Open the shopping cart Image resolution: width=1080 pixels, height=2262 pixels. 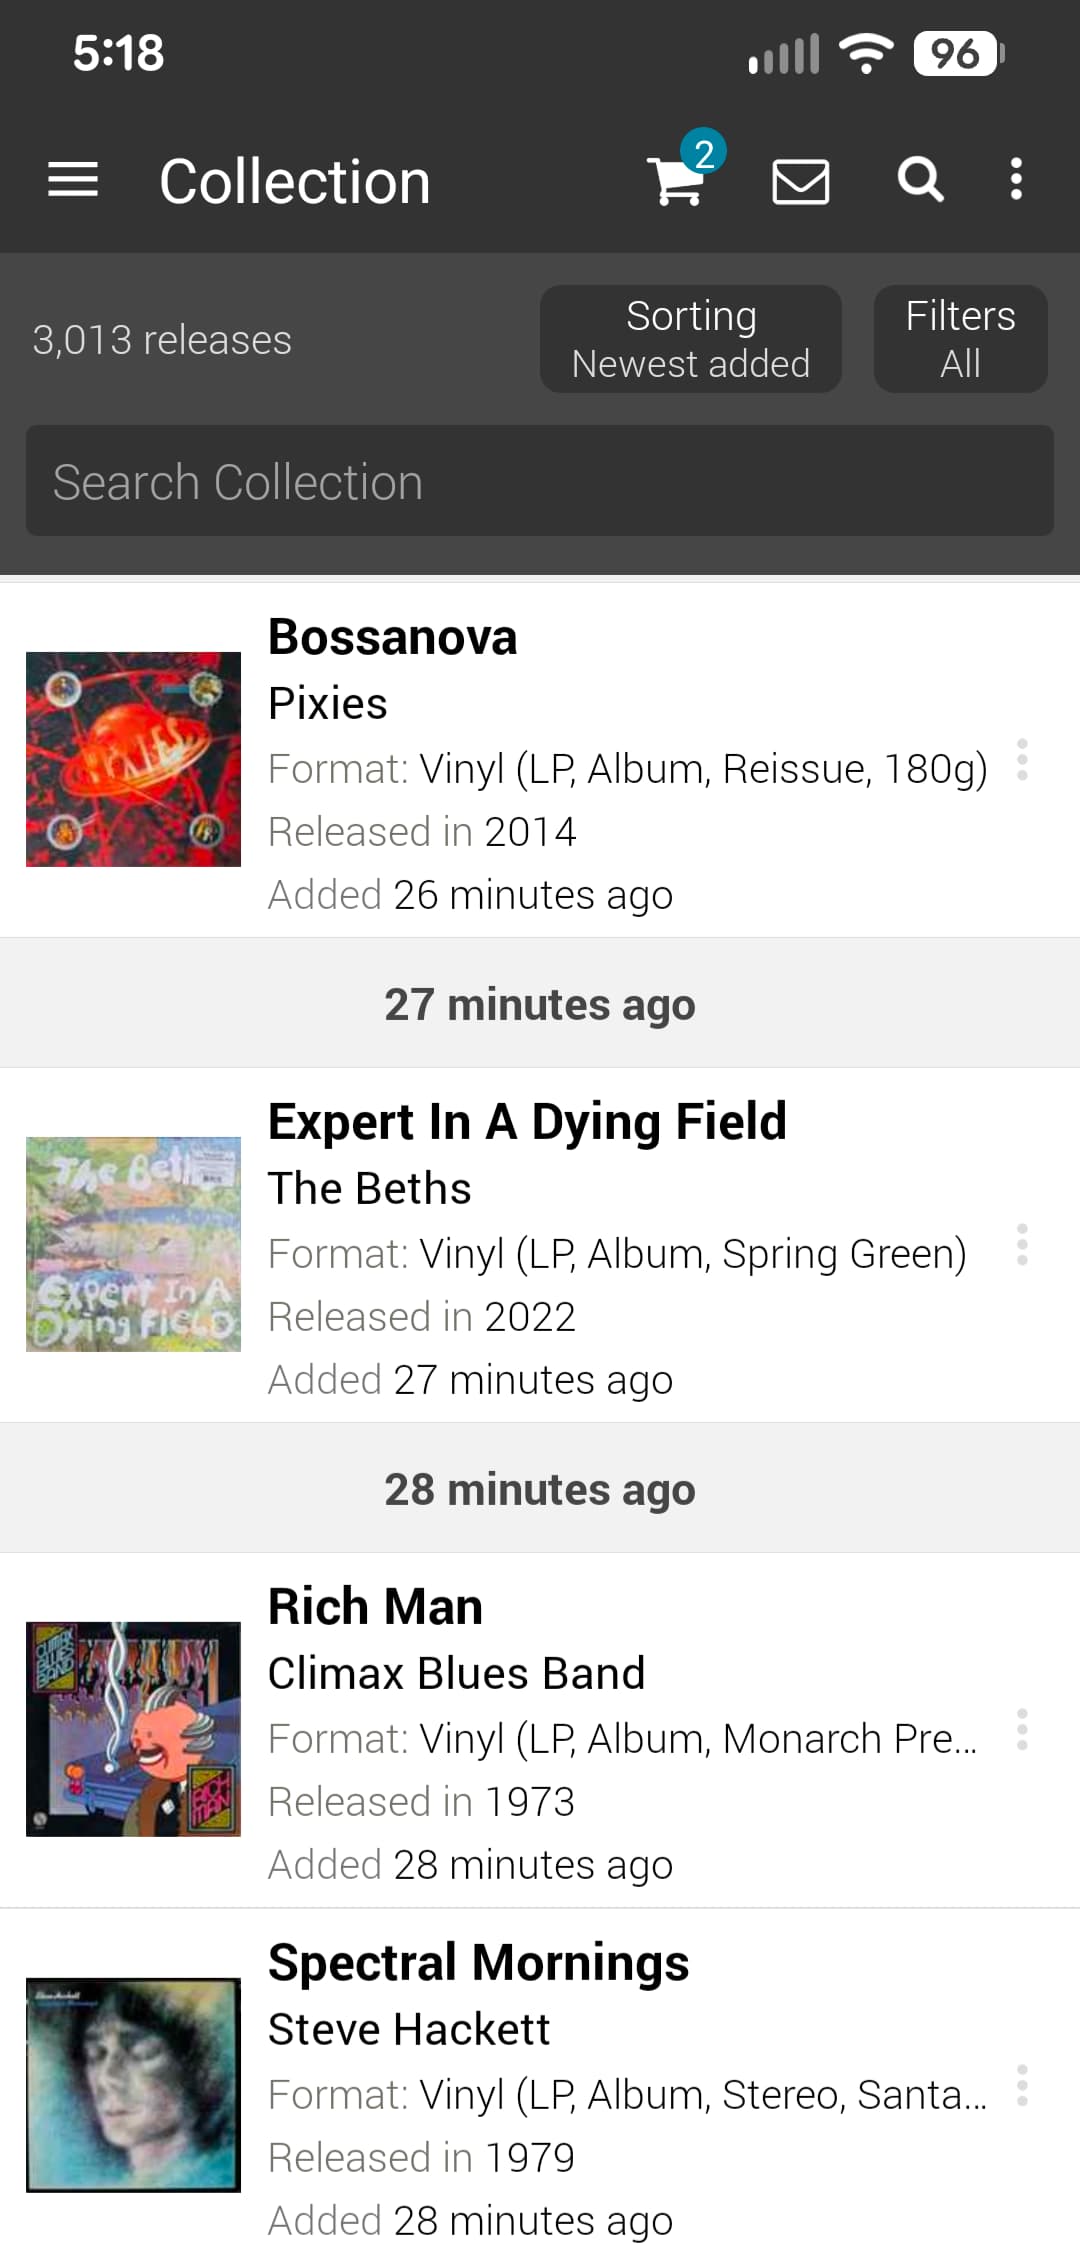677,181
